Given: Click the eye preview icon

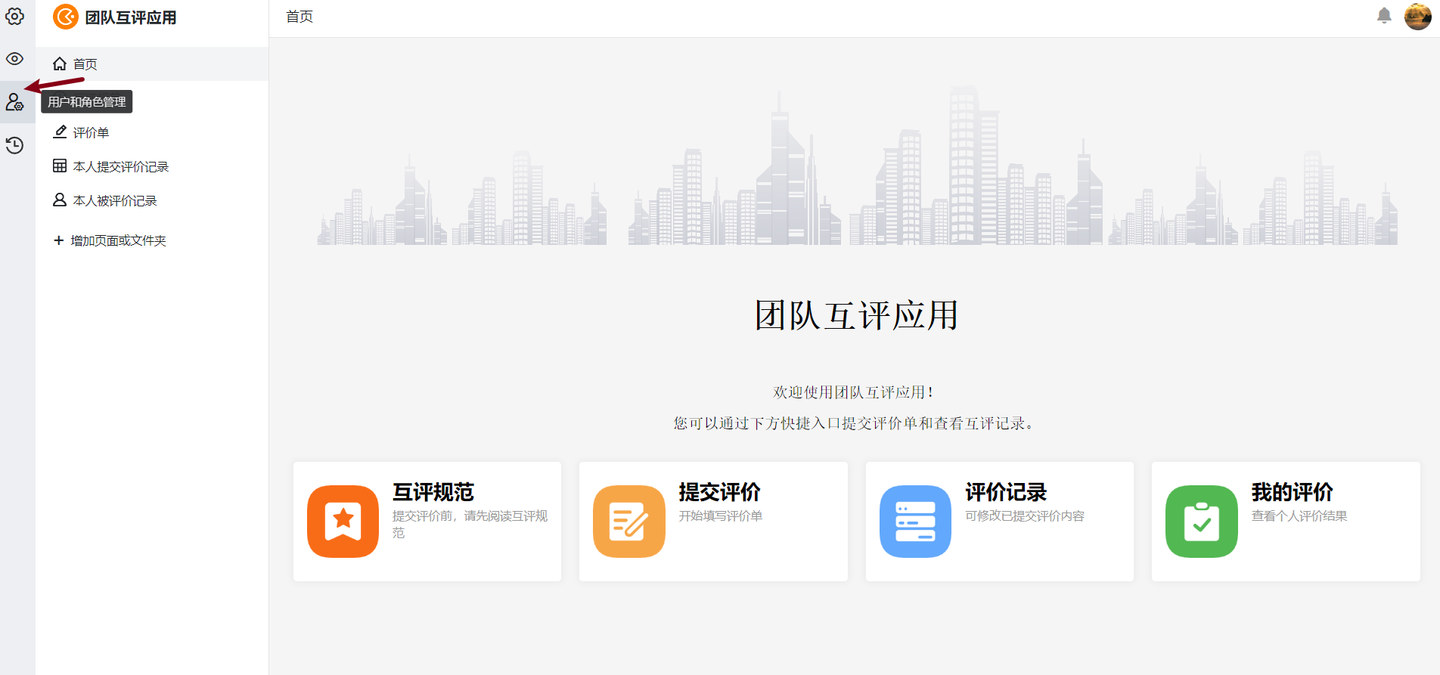Looking at the screenshot, I should 14,59.
